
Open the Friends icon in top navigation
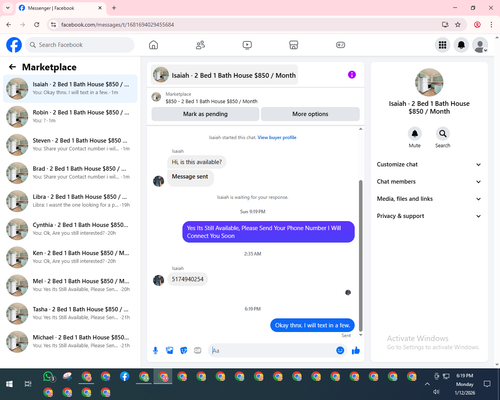coord(200,45)
